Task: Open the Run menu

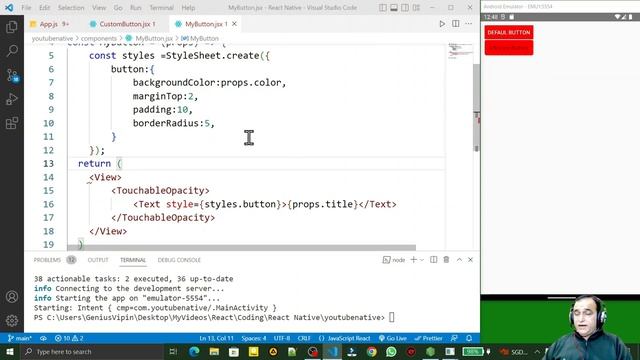Action: pyautogui.click(x=136, y=8)
